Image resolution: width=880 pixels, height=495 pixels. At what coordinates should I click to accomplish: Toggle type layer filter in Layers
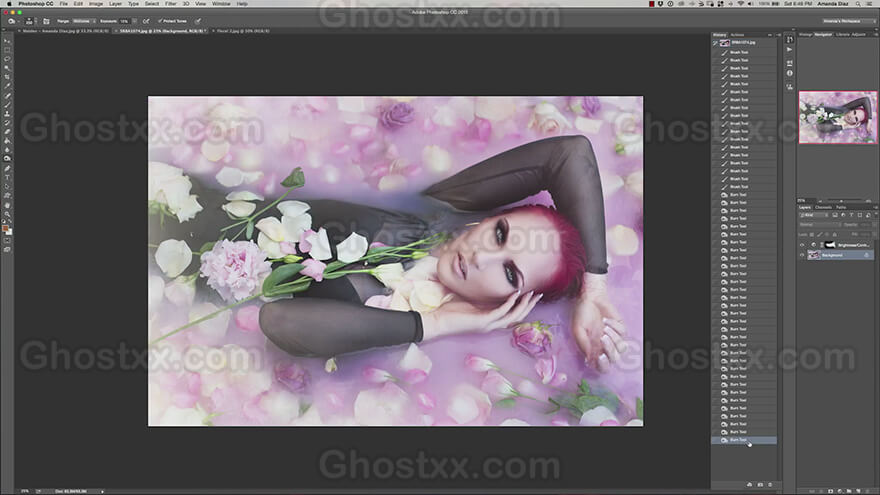[851, 215]
